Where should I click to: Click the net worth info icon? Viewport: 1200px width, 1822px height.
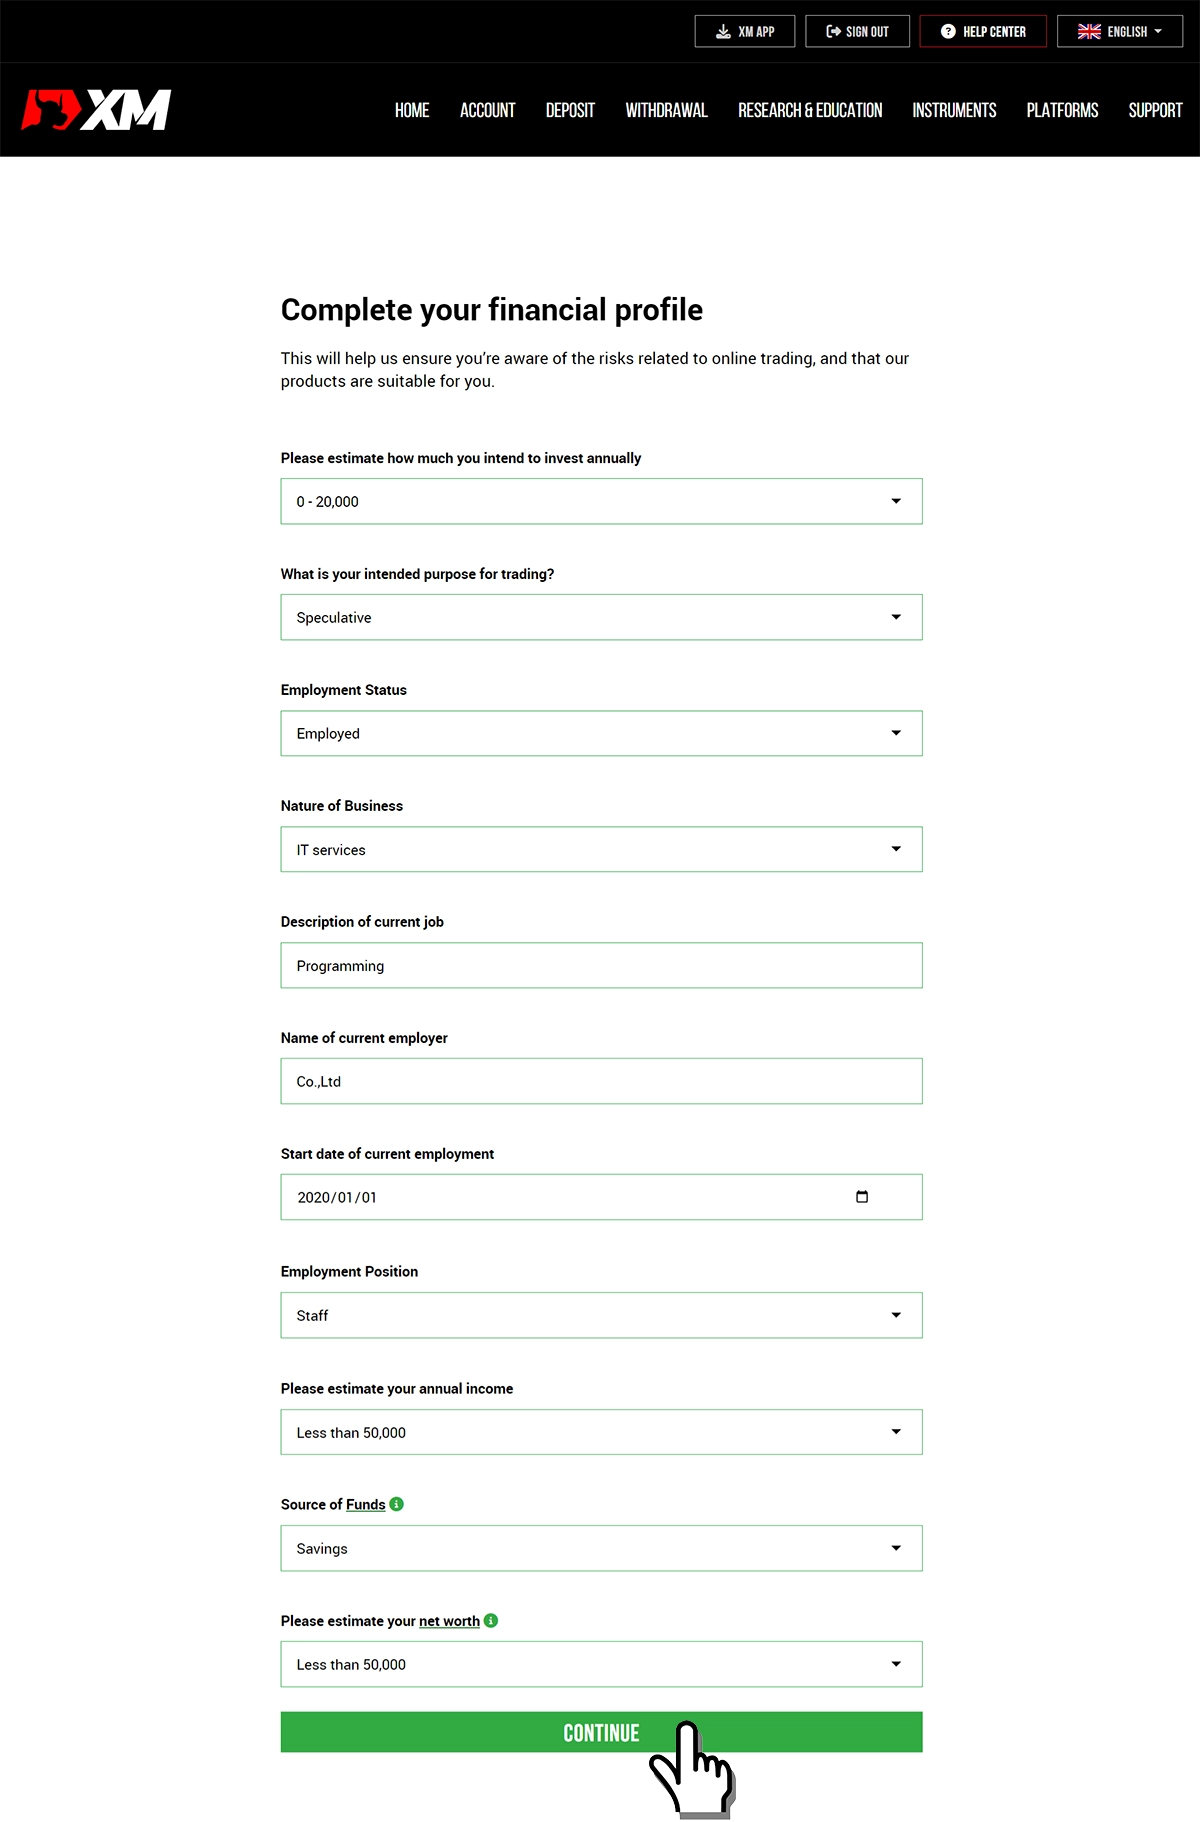tap(491, 1620)
